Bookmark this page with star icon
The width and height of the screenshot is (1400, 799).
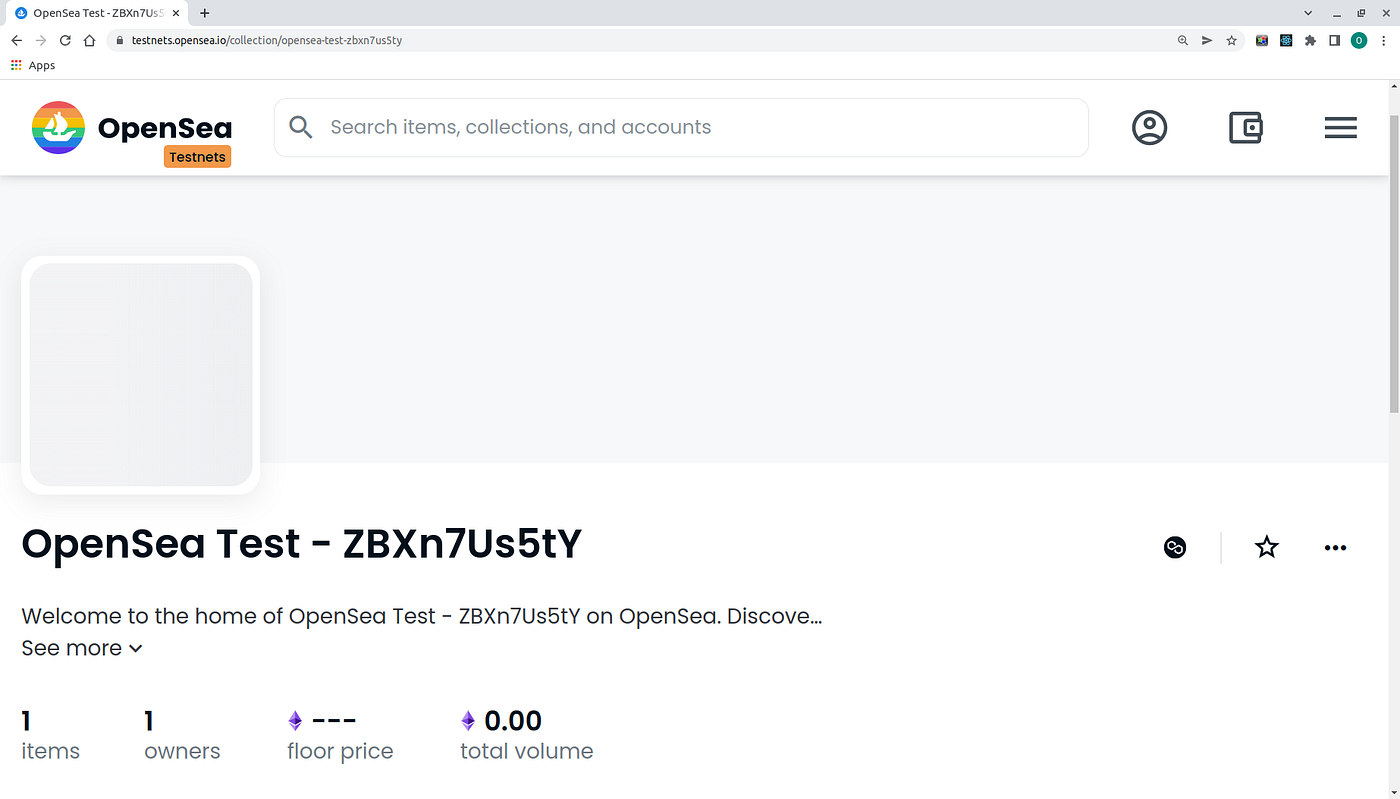pyautogui.click(x=1231, y=40)
